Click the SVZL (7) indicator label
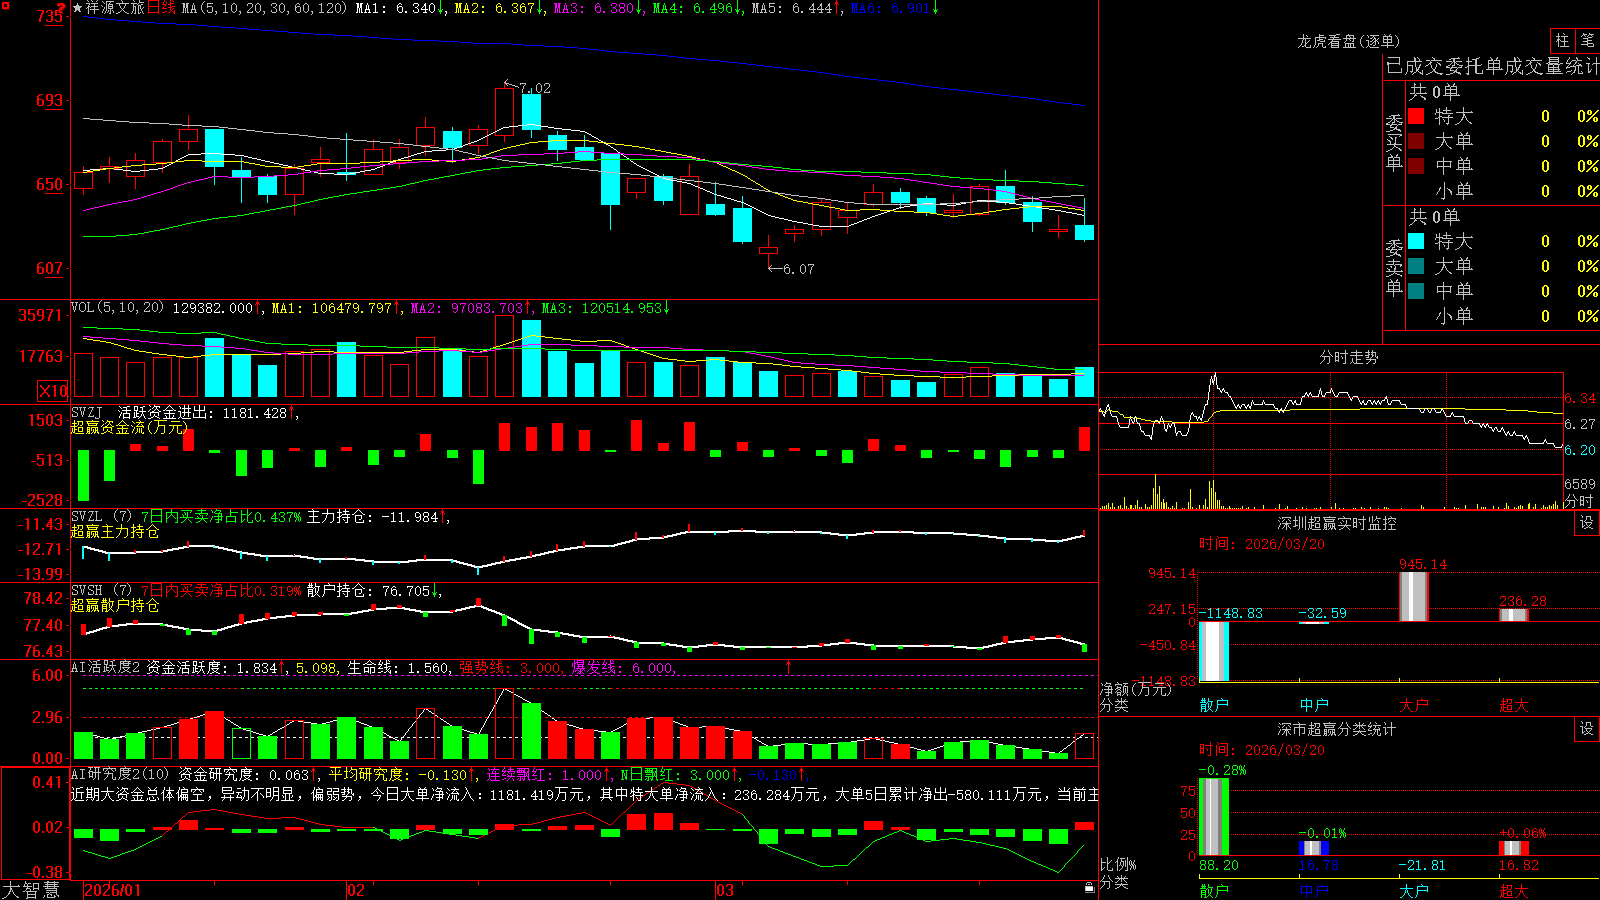The width and height of the screenshot is (1600, 900). [x=101, y=516]
